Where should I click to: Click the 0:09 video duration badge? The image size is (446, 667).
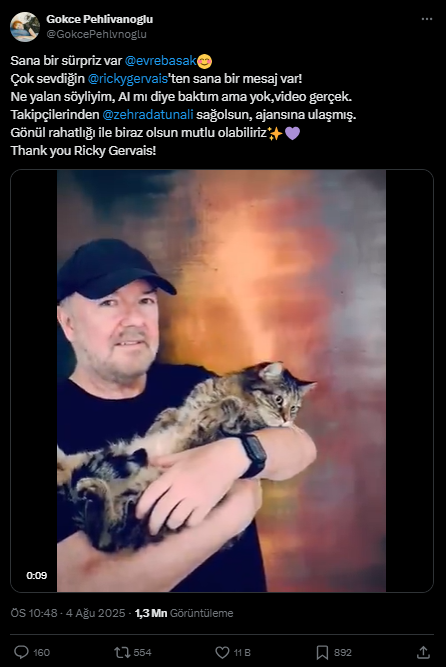pos(37,576)
